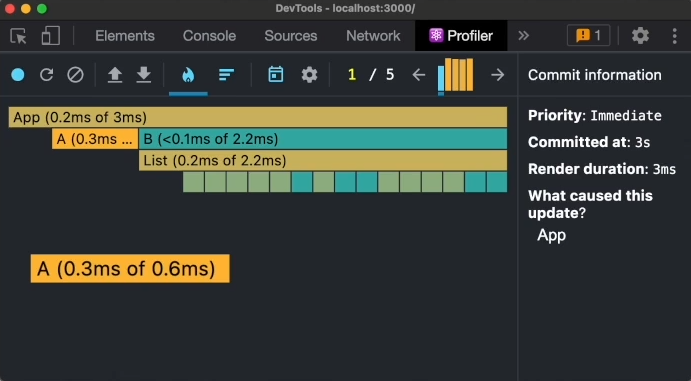The width and height of the screenshot is (691, 381).
Task: Start profiling with the record button
Action: tap(18, 75)
